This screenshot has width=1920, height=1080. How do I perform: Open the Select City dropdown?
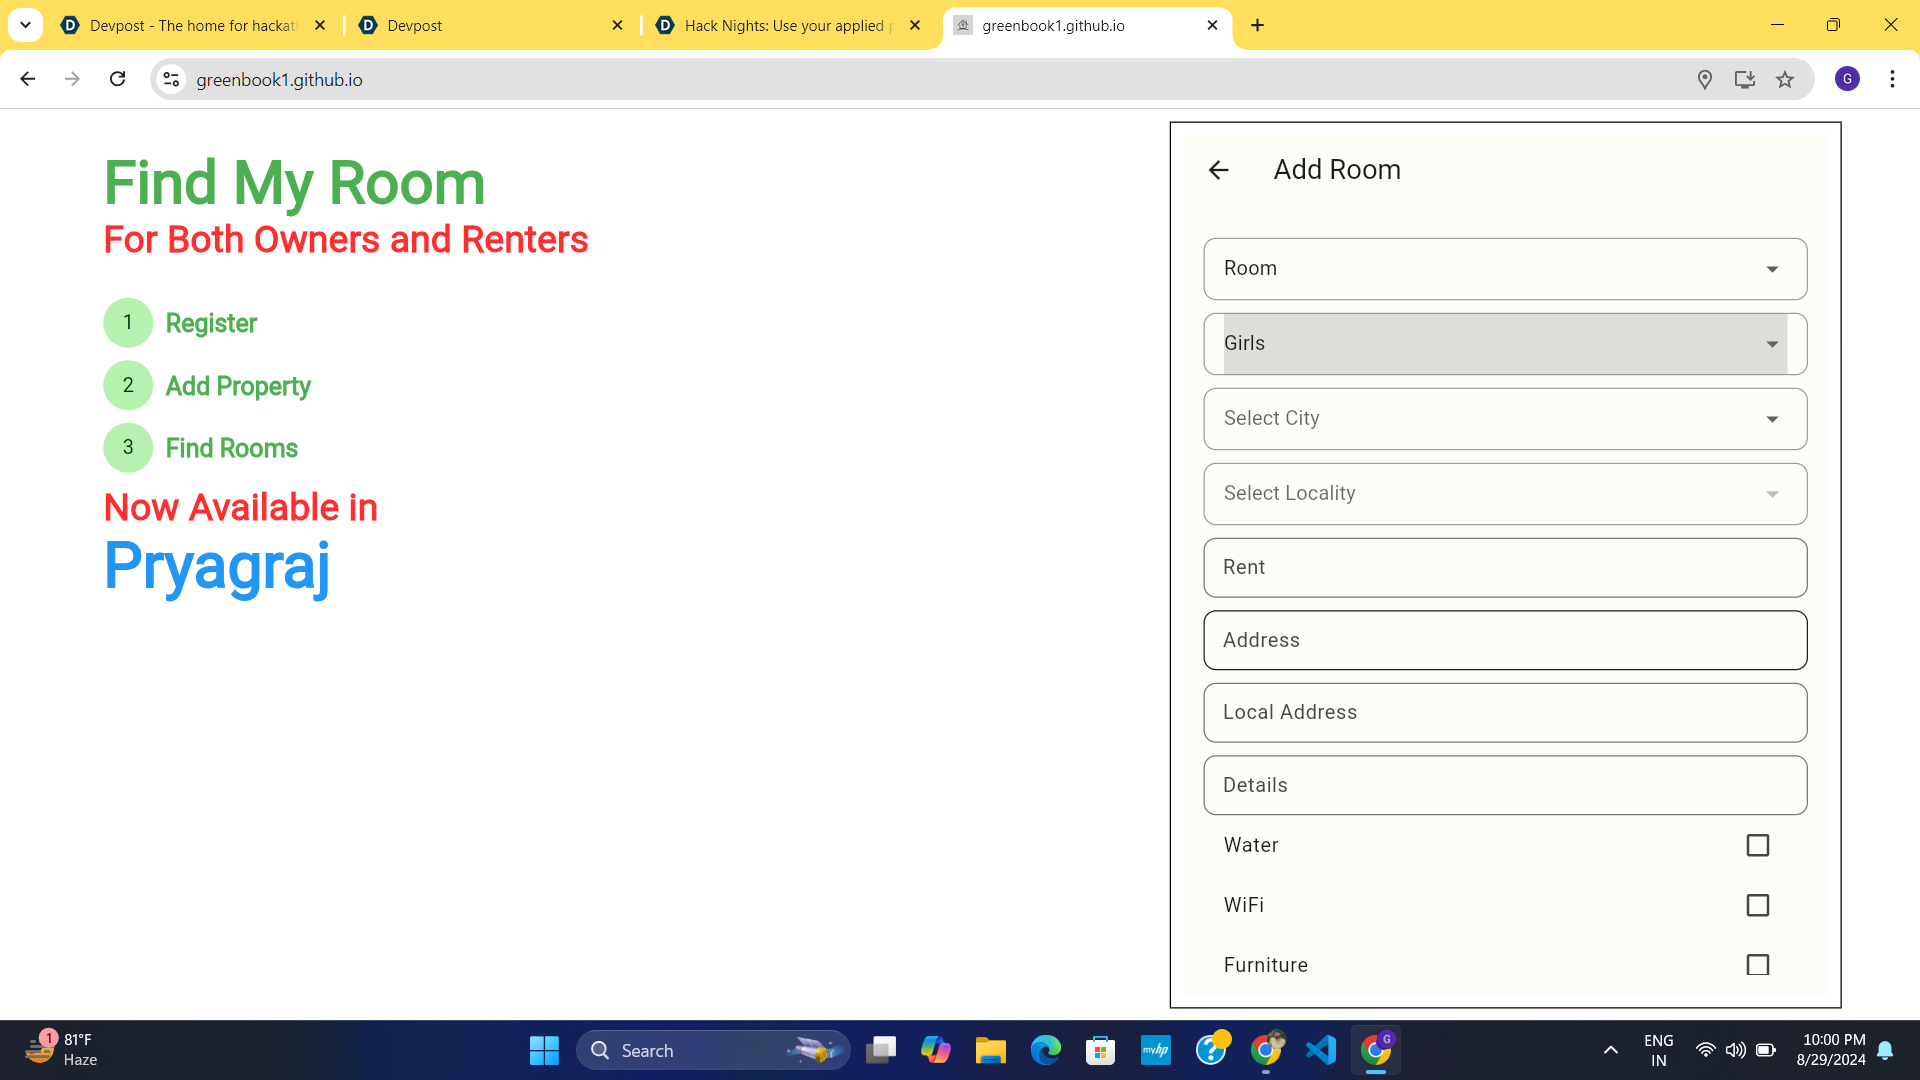[x=1504, y=419]
